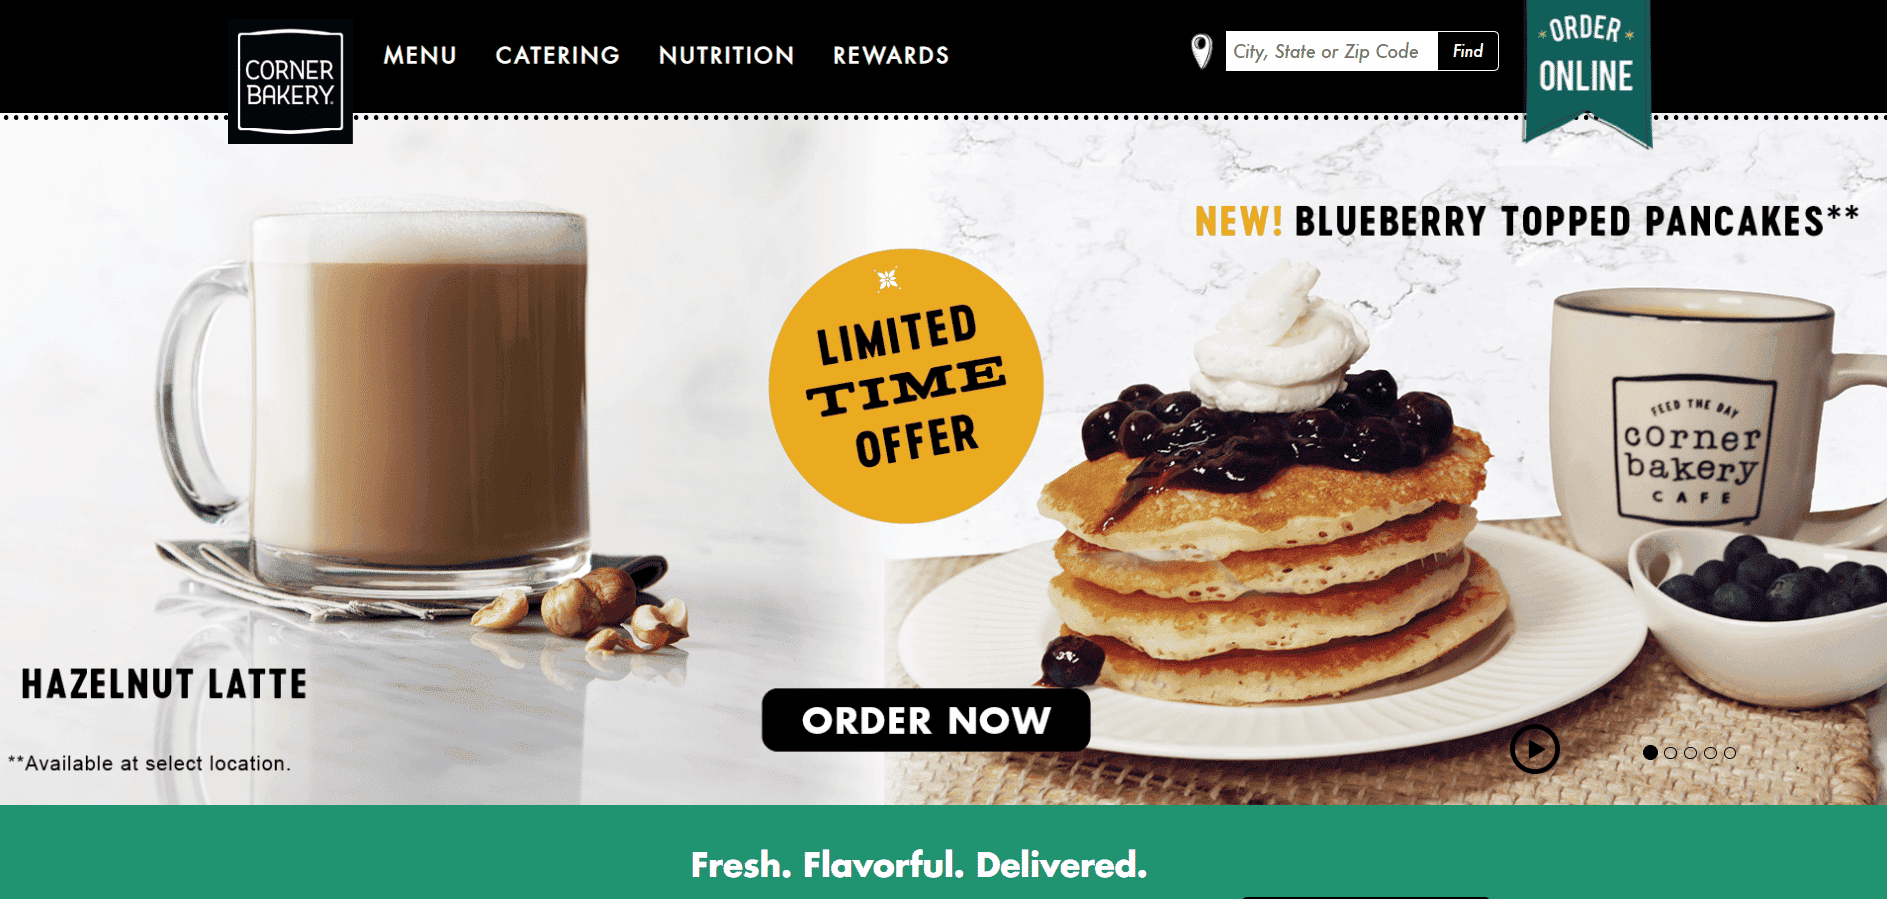This screenshot has width=1887, height=899.
Task: Select the second carousel dot
Action: point(1670,753)
